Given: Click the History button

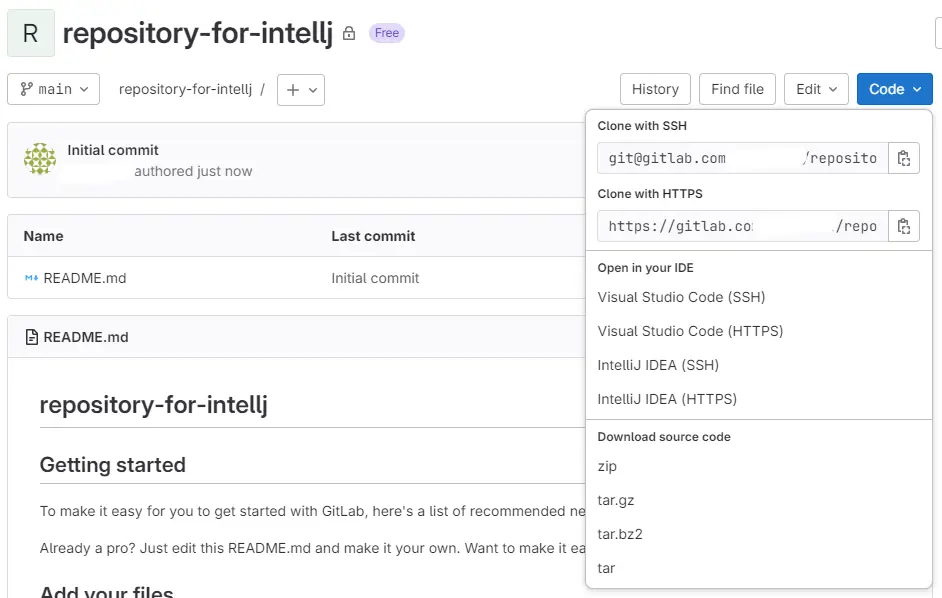Looking at the screenshot, I should [655, 89].
